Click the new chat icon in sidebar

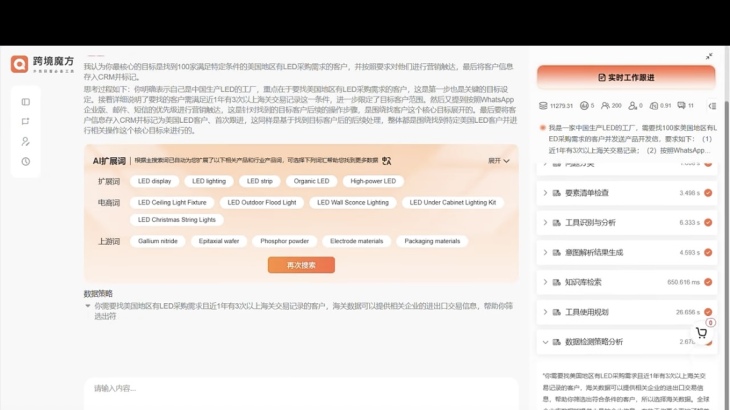pyautogui.click(x=26, y=121)
